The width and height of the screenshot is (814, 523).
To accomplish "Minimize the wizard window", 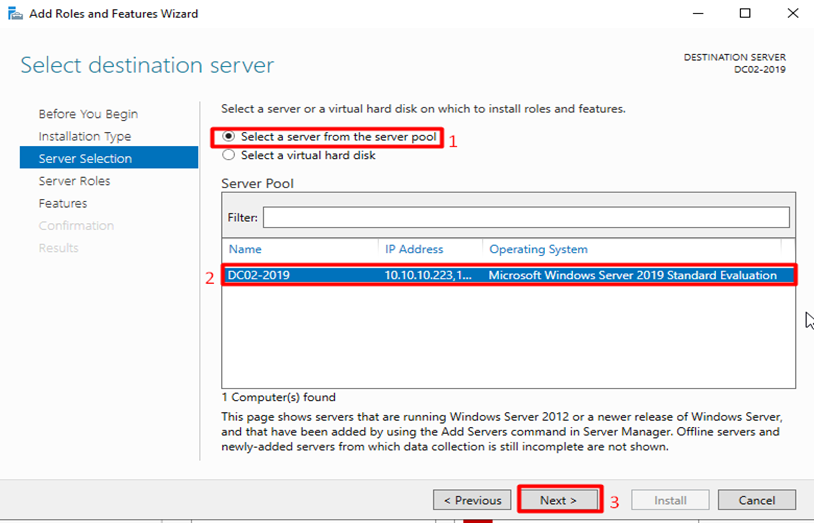I will click(700, 14).
